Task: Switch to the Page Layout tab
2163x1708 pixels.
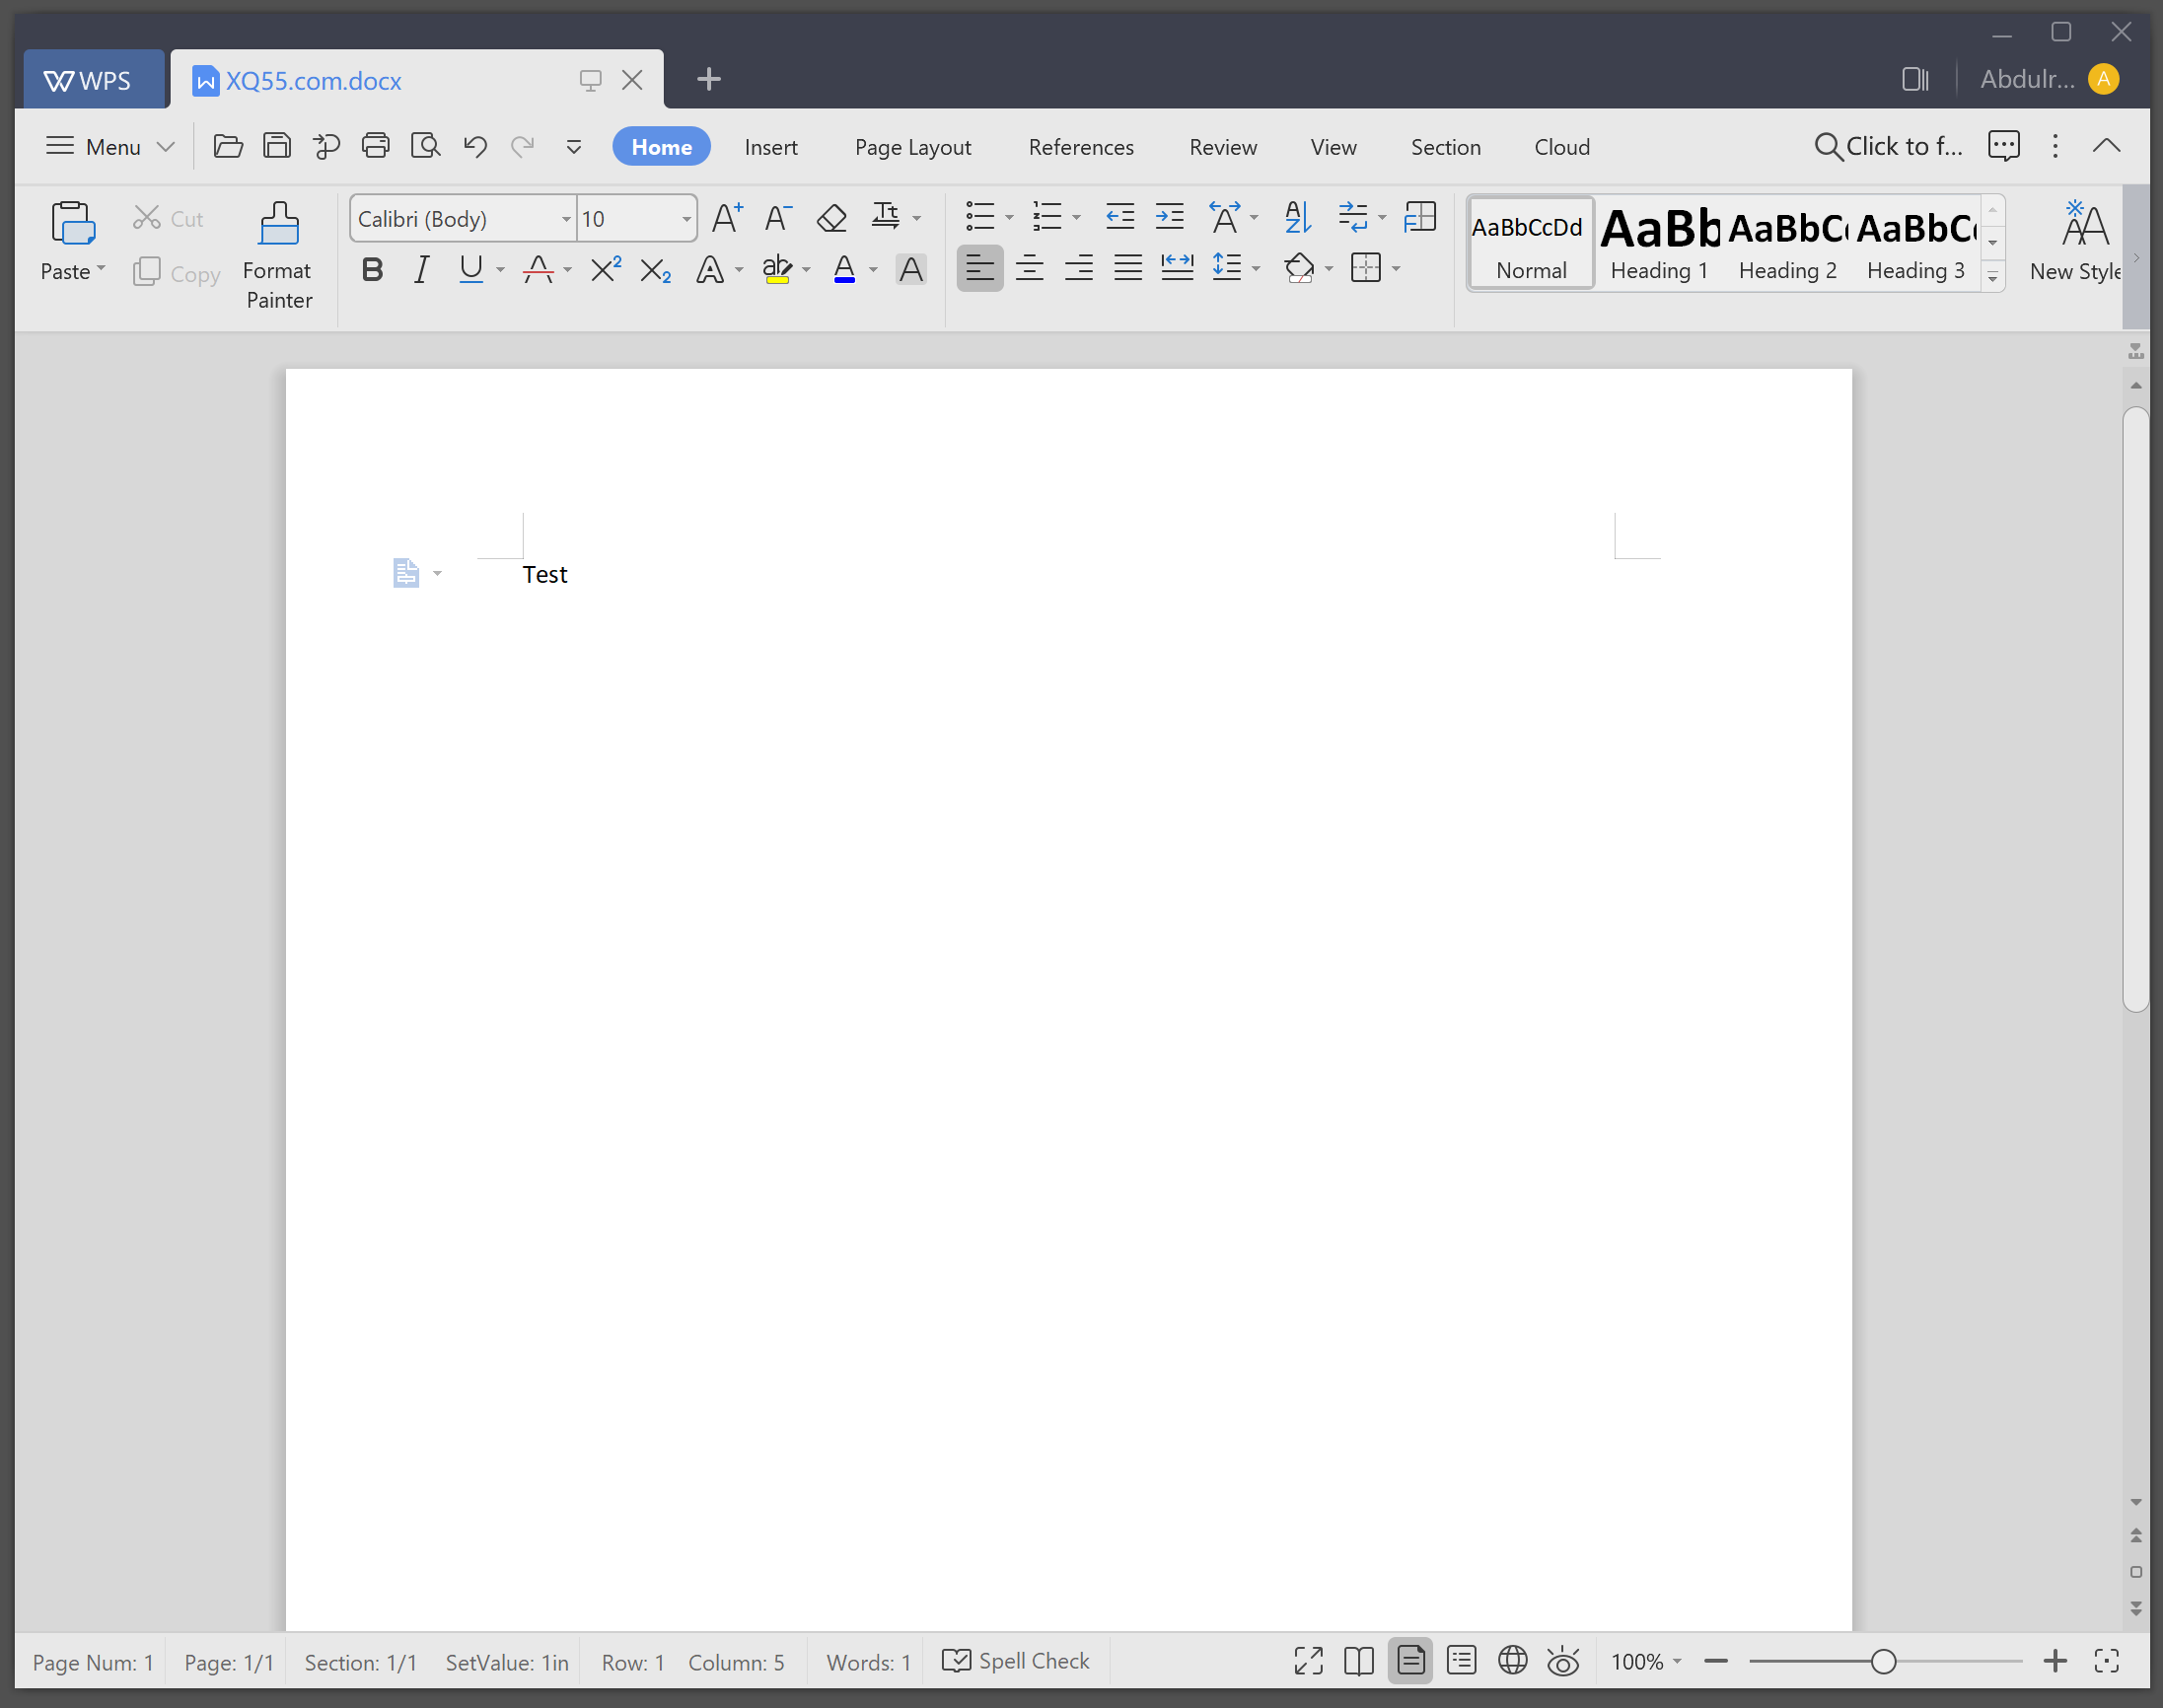Action: click(x=912, y=147)
